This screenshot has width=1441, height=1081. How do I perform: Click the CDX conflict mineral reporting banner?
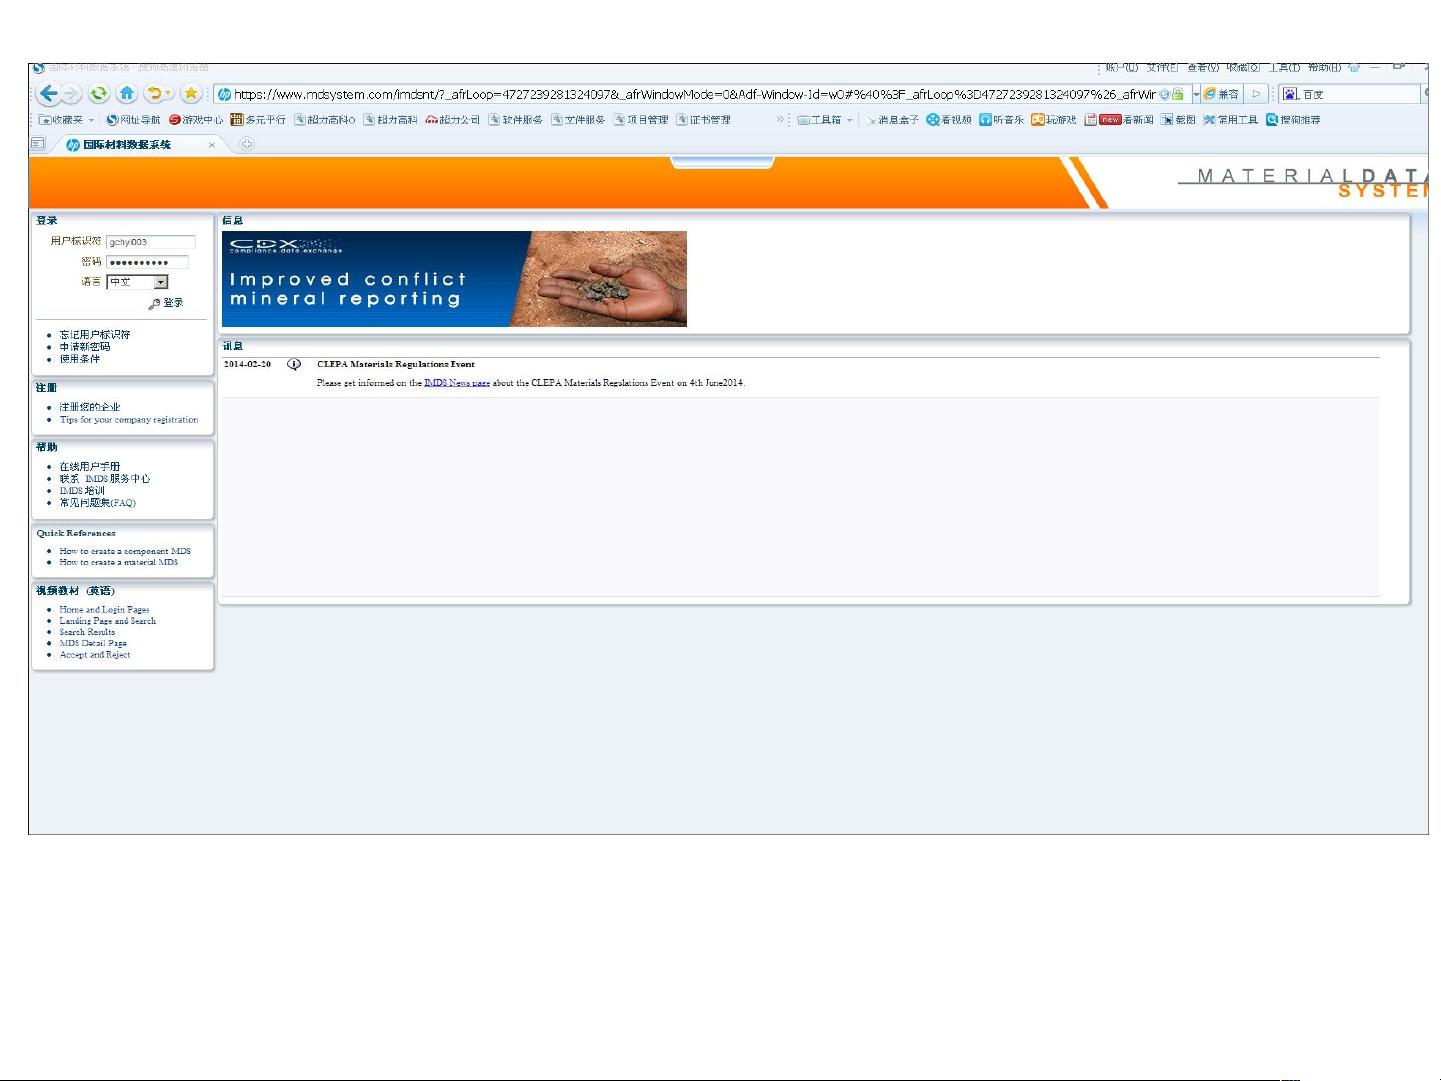454,279
